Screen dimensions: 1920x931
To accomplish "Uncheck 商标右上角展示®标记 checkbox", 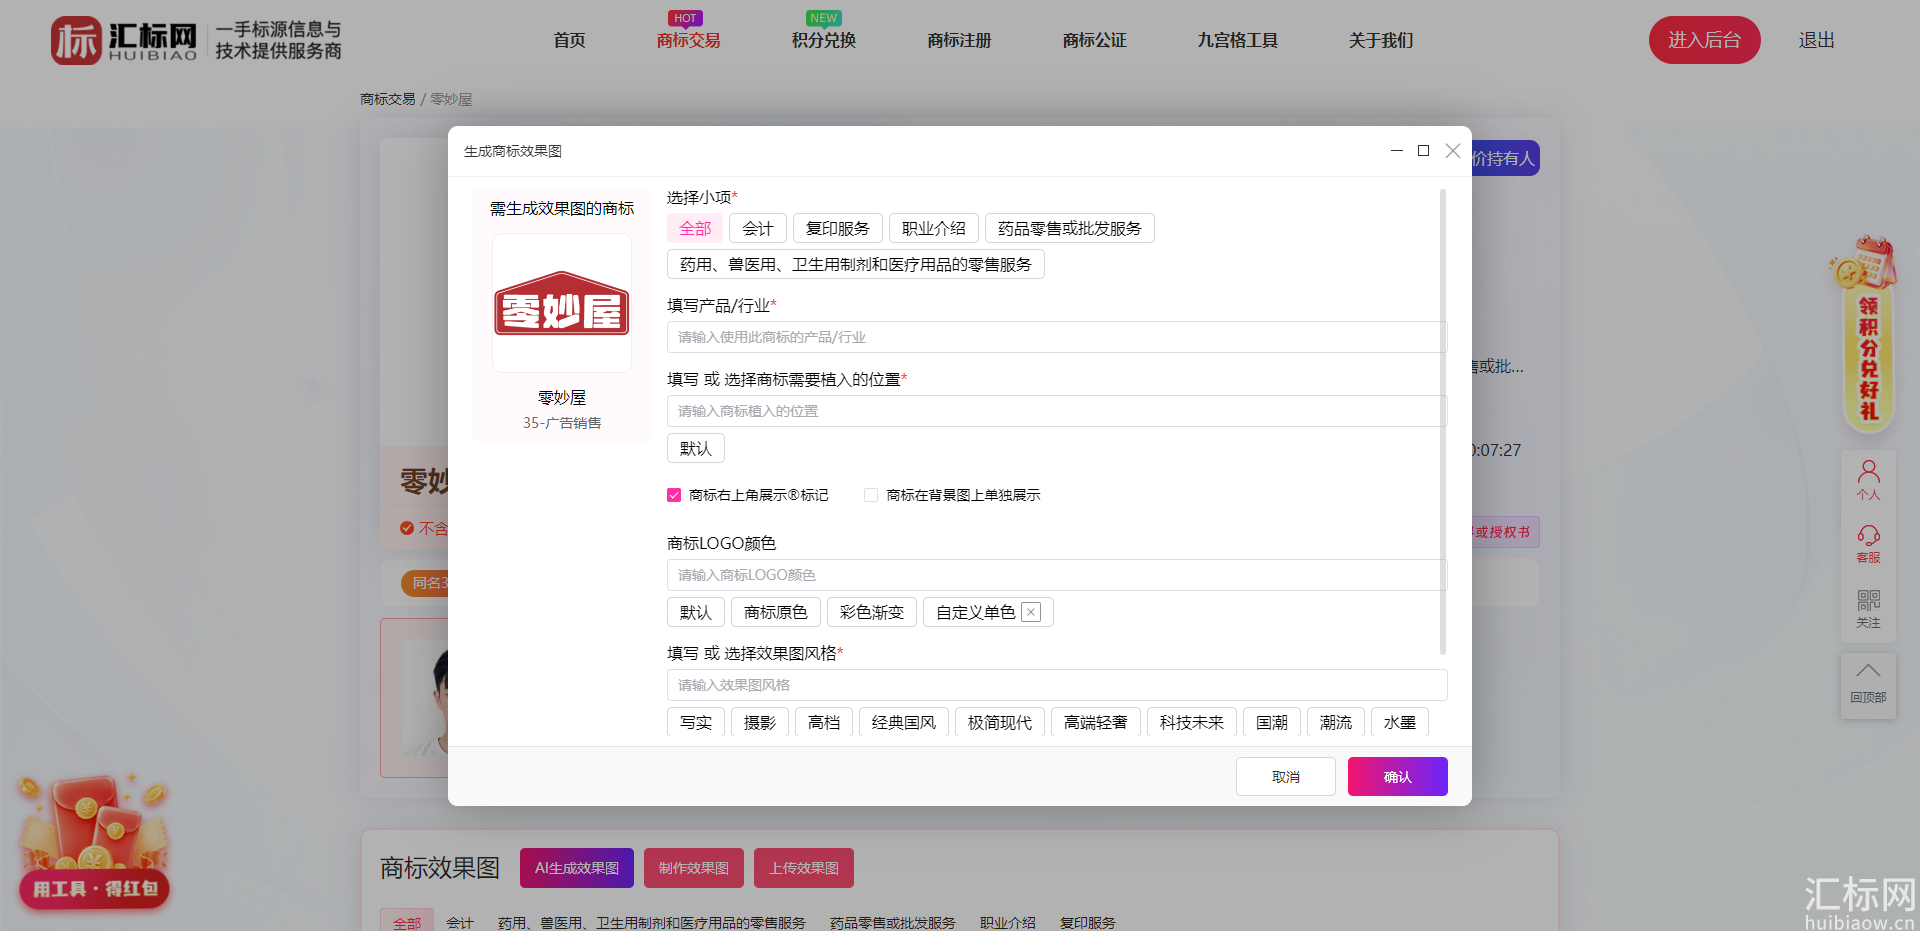I will pyautogui.click(x=674, y=495).
